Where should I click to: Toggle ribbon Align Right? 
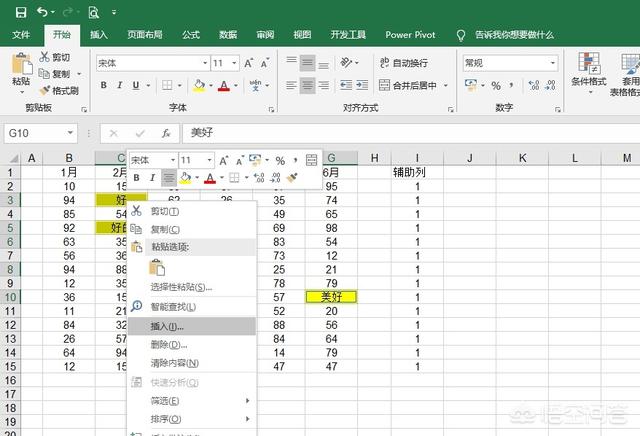323,85
